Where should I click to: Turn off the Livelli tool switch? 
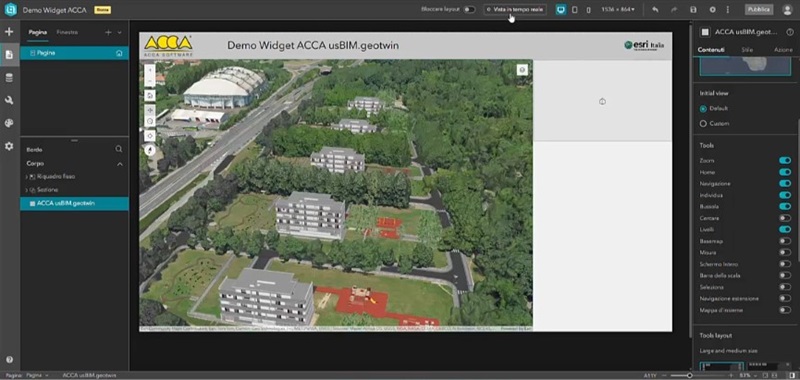(x=785, y=230)
